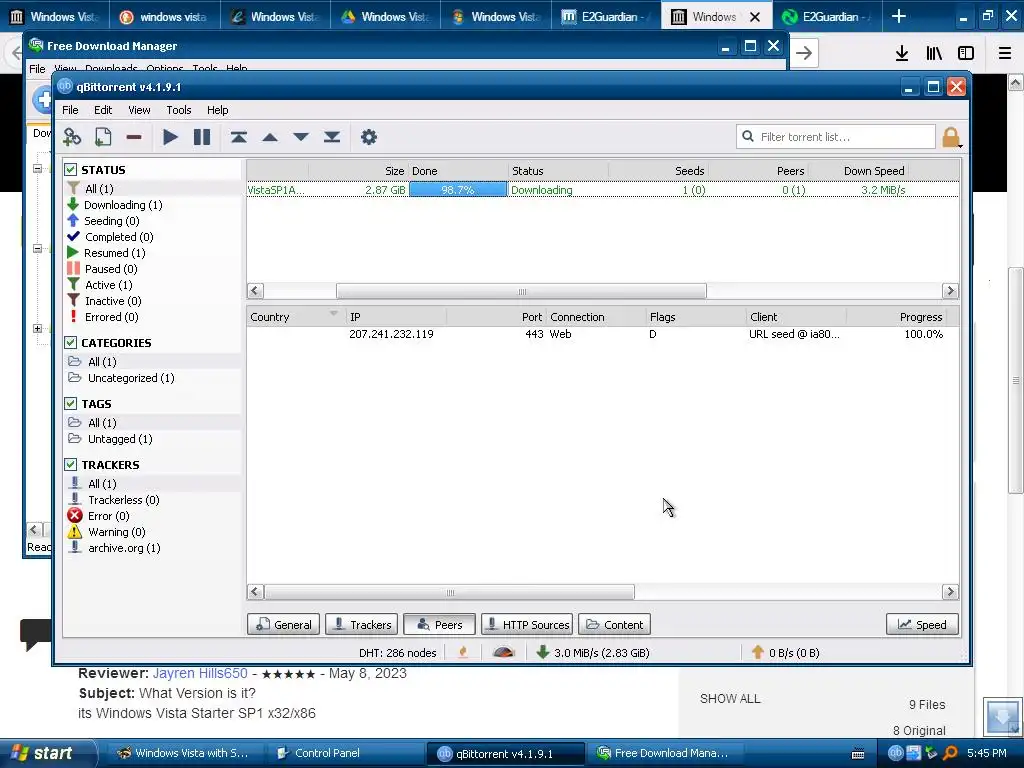The height and width of the screenshot is (768, 1024).
Task: Open the Edit menu in qBittorrent
Action: 103,110
